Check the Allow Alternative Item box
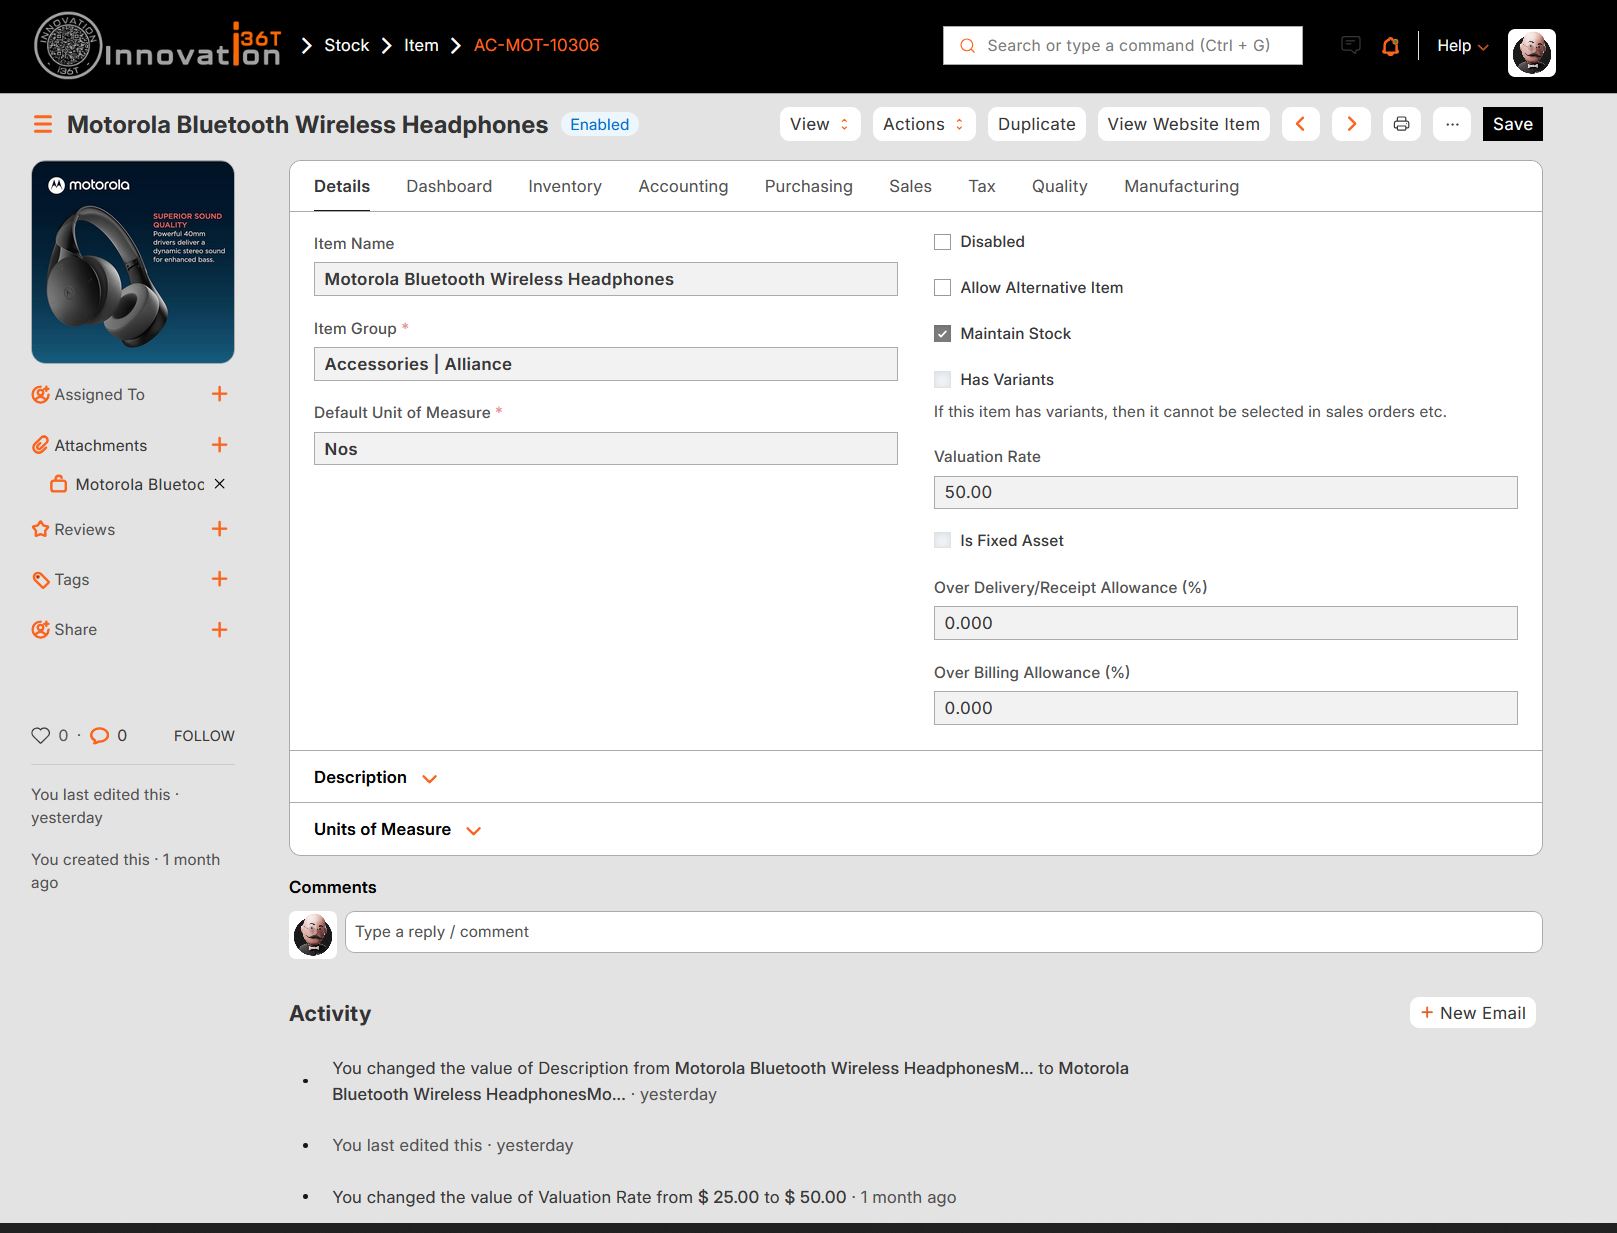The height and width of the screenshot is (1233, 1617). click(942, 288)
